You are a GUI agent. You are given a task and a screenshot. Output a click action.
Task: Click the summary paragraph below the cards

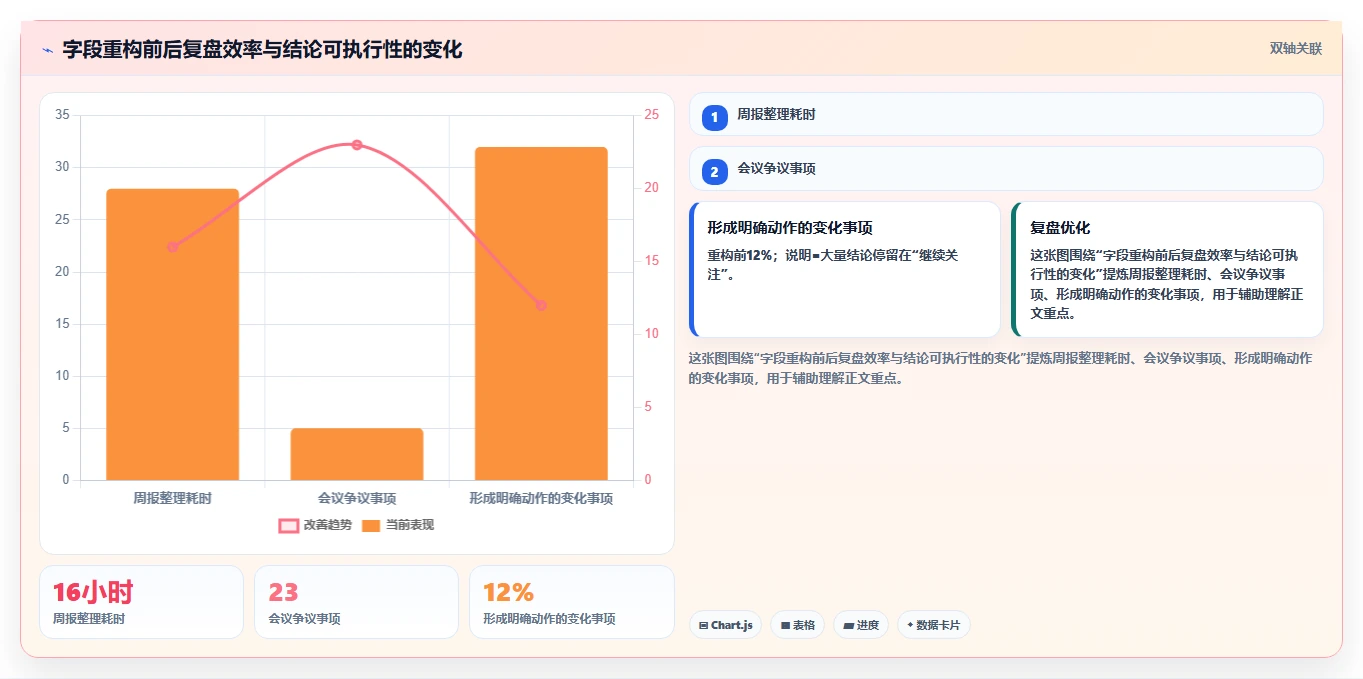[x=1000, y=368]
